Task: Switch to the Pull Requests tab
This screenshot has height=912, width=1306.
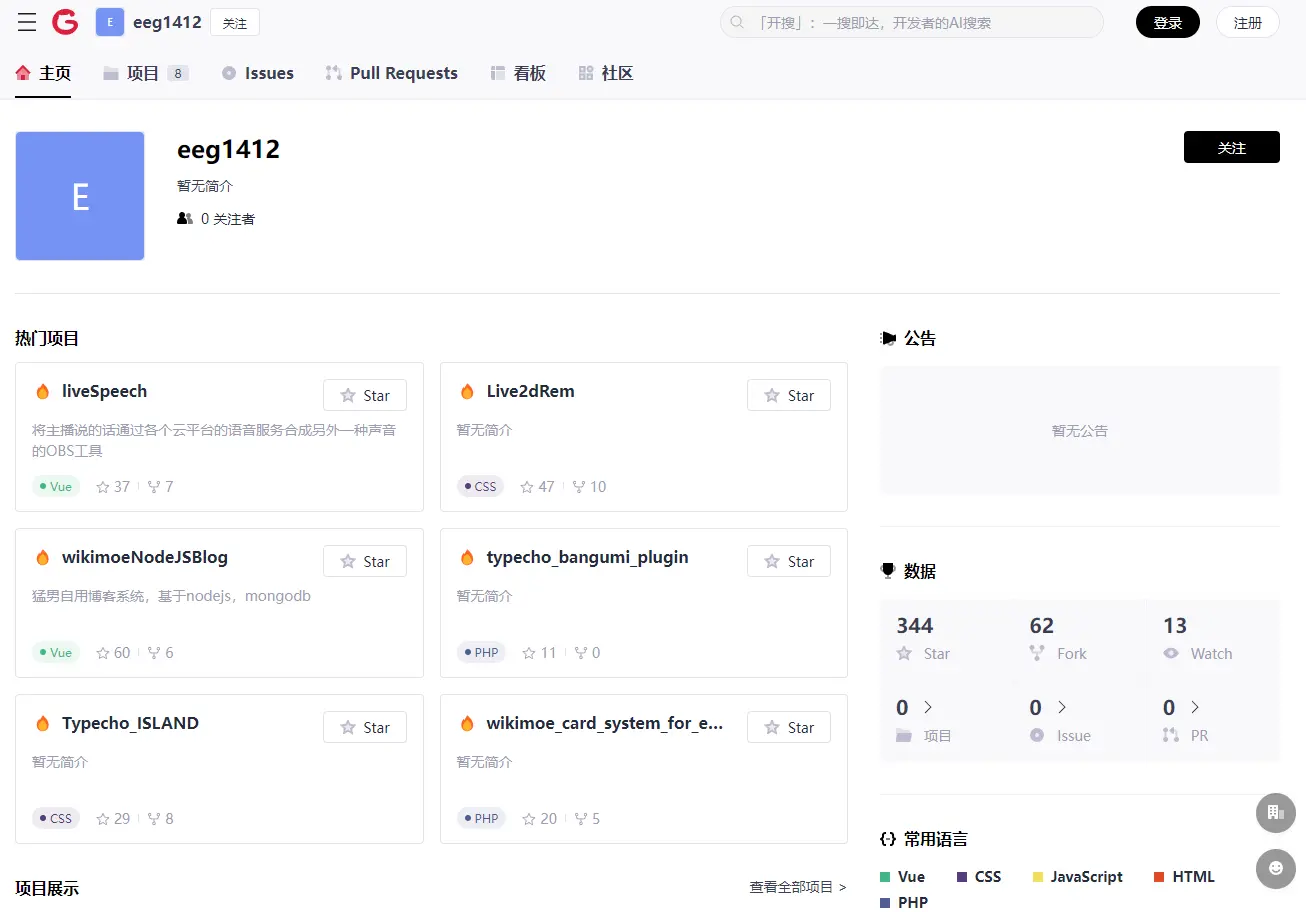Action: [x=391, y=73]
